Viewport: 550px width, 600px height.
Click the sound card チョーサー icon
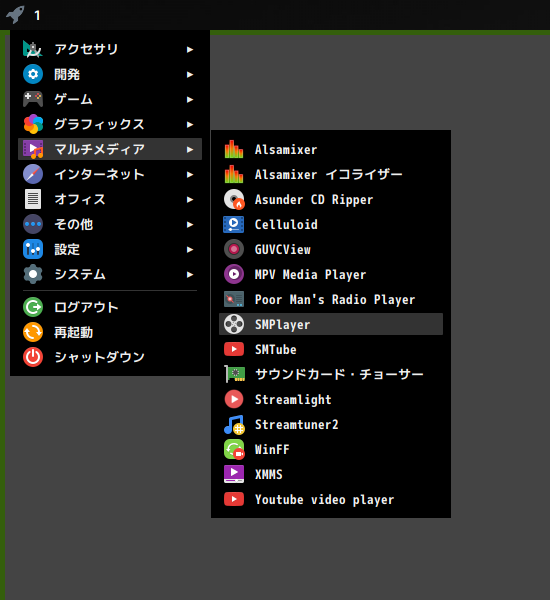(x=234, y=374)
